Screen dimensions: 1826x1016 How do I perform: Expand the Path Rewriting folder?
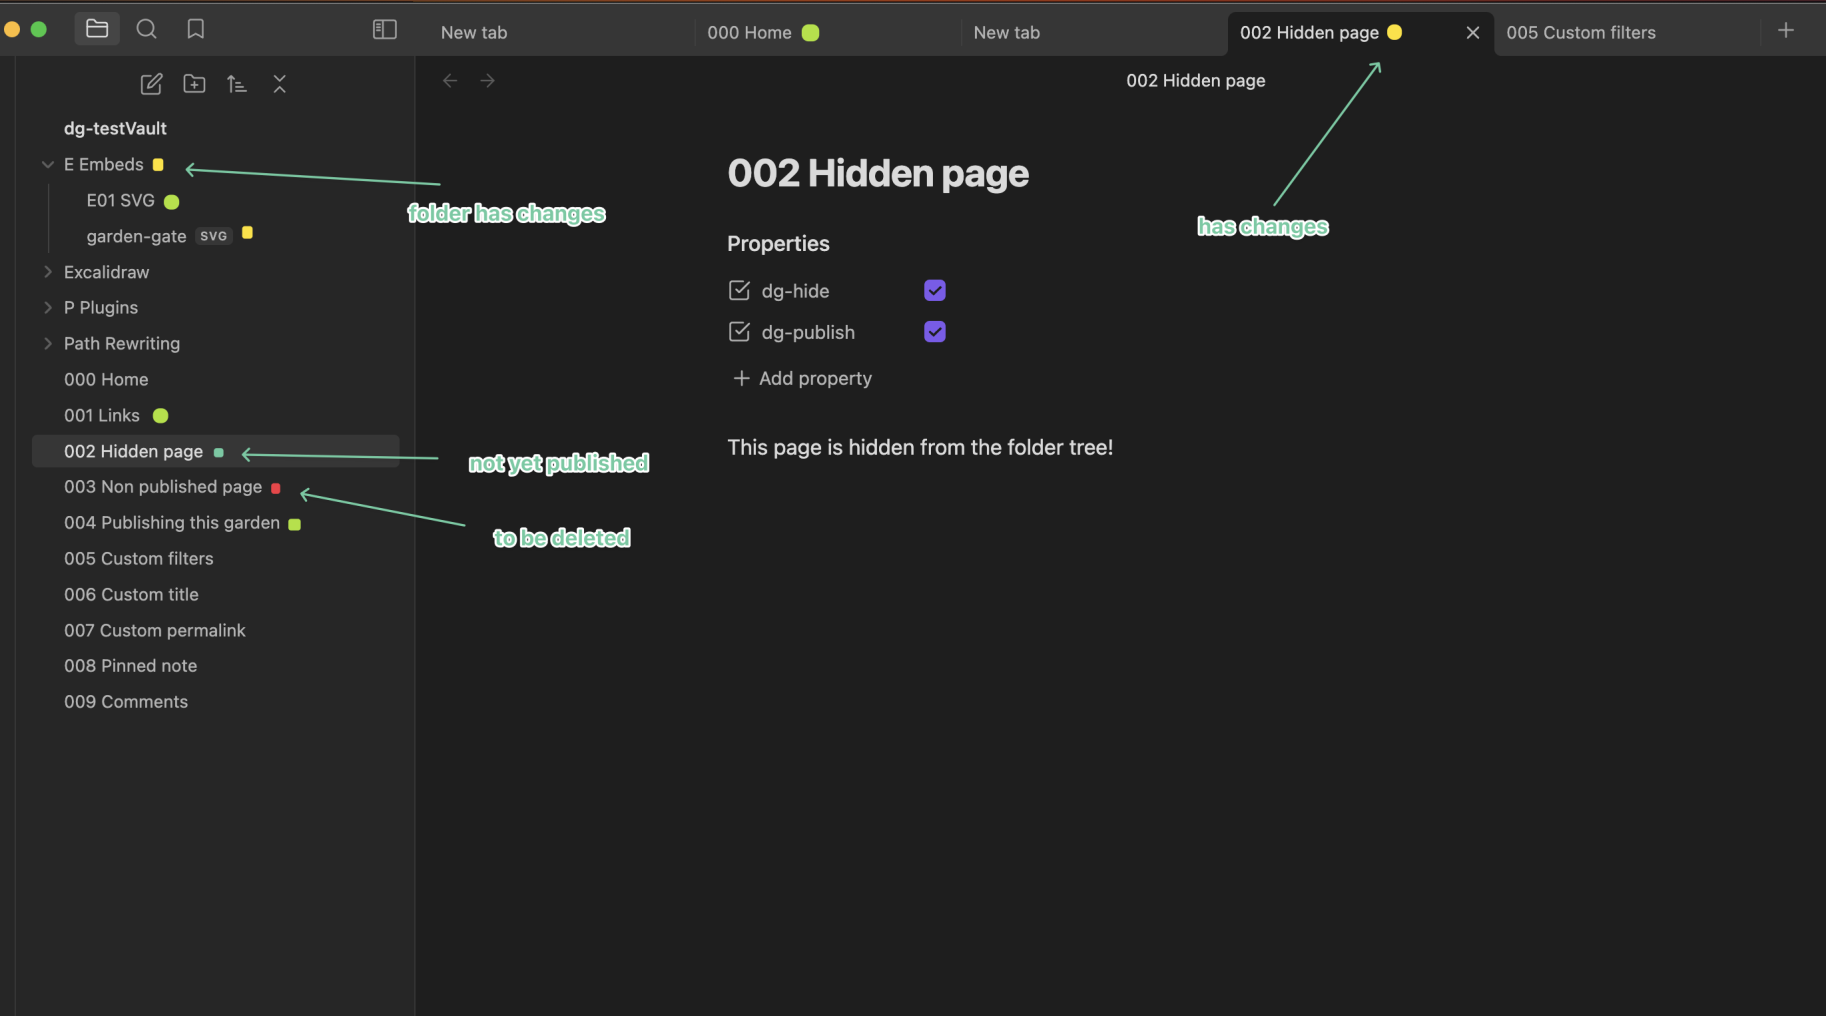pyautogui.click(x=49, y=343)
